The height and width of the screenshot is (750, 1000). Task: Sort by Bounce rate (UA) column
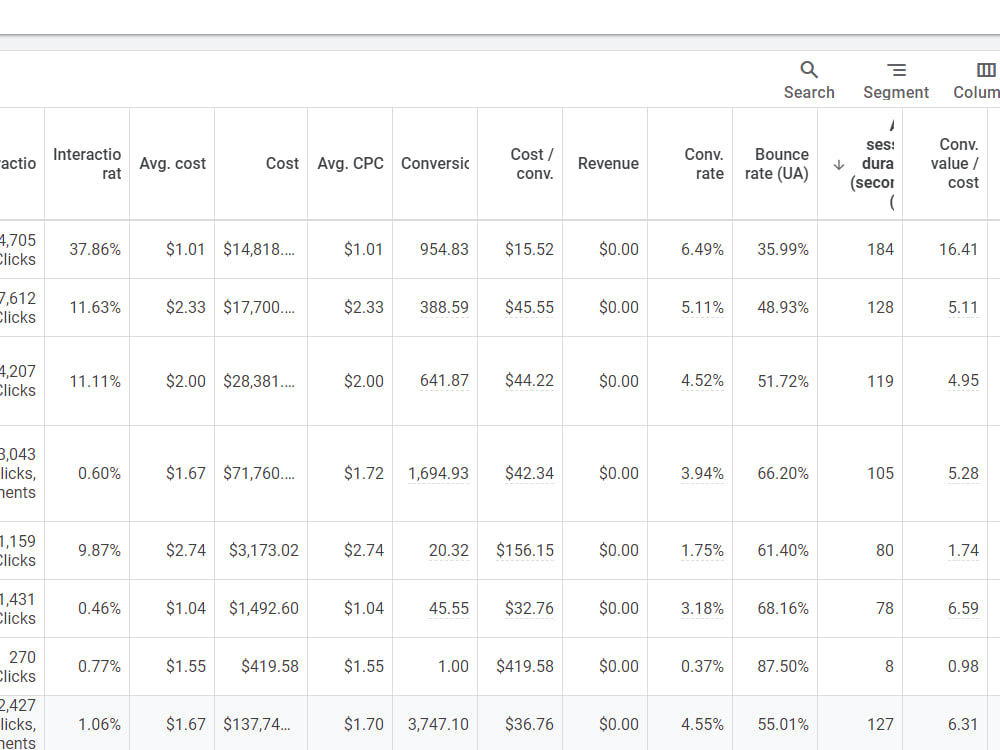pos(776,164)
